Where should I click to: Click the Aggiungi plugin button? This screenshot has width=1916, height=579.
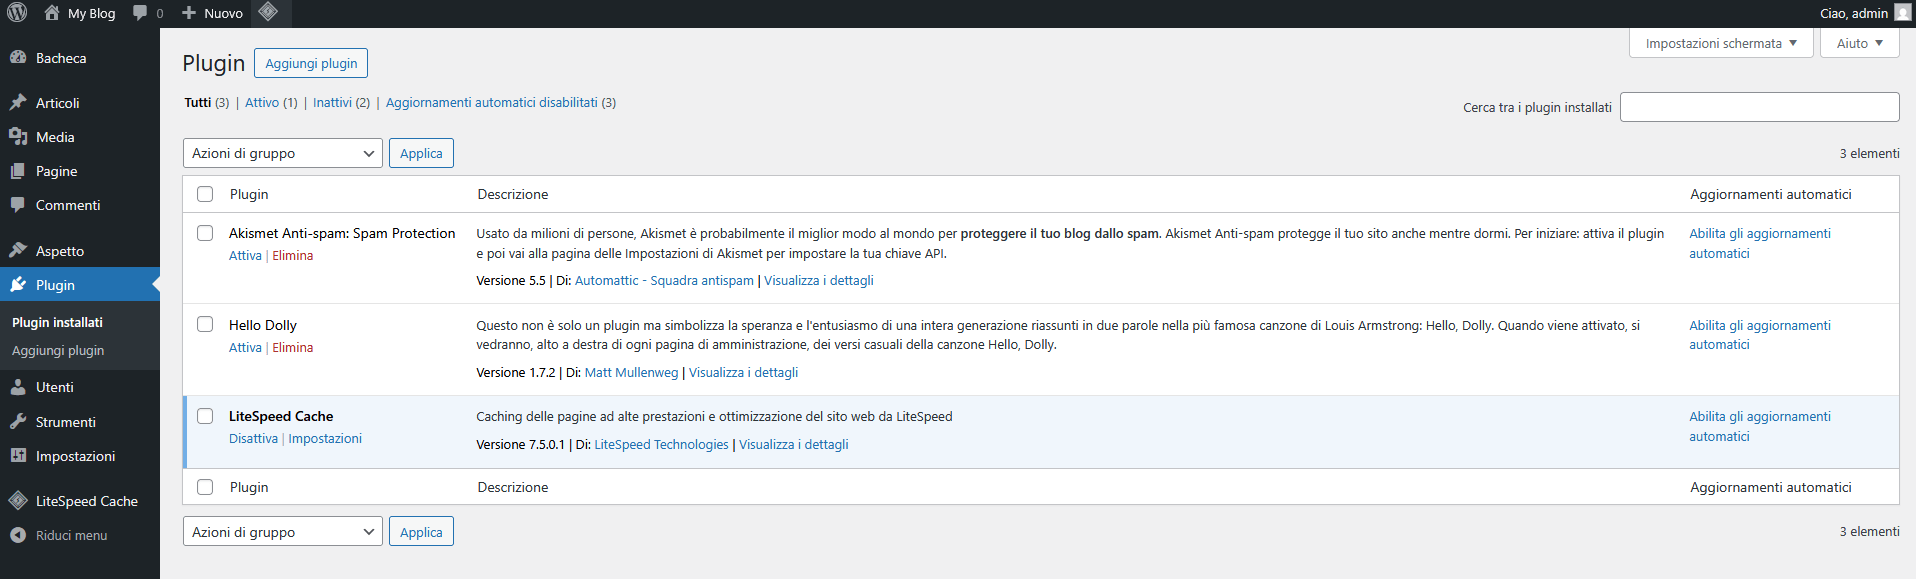tap(311, 63)
